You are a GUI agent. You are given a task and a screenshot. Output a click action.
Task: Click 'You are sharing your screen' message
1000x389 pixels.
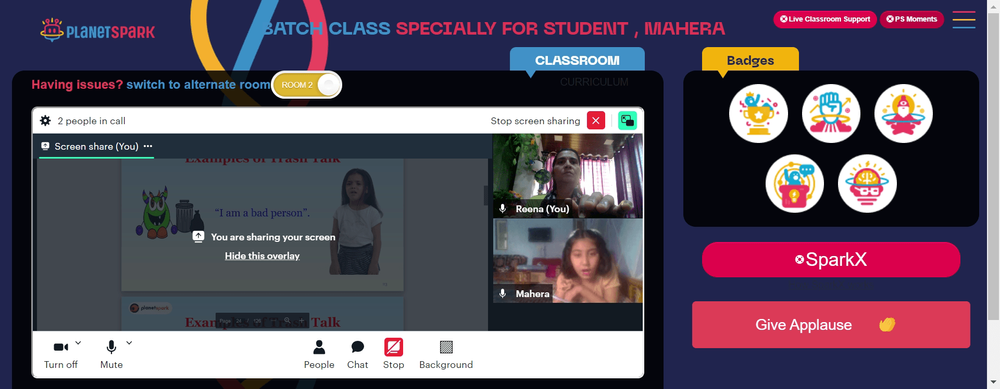click(x=273, y=237)
